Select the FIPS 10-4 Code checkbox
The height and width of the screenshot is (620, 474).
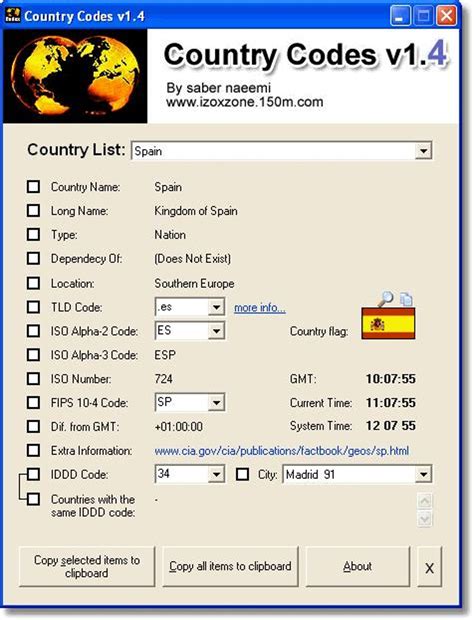[x=34, y=403]
